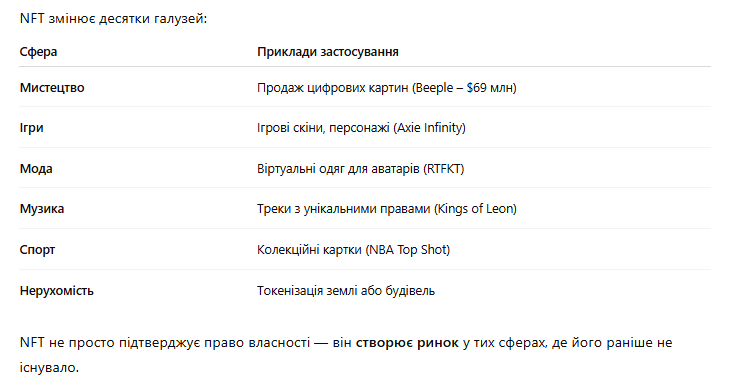This screenshot has height=384, width=755.
Task: Click the heading NFT змінює десятки галузей
Action: [113, 19]
